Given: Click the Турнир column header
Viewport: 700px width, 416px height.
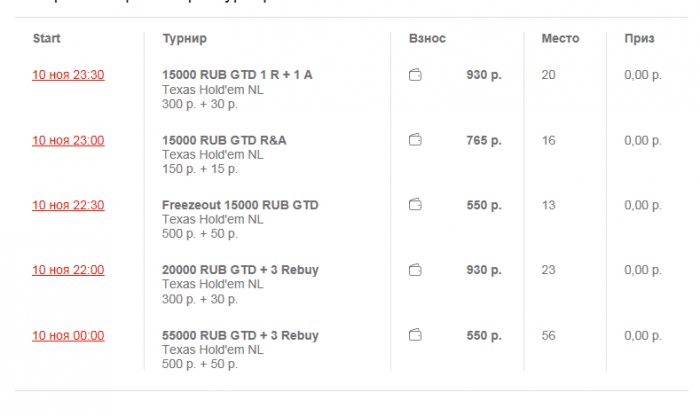Looking at the screenshot, I should [184, 39].
